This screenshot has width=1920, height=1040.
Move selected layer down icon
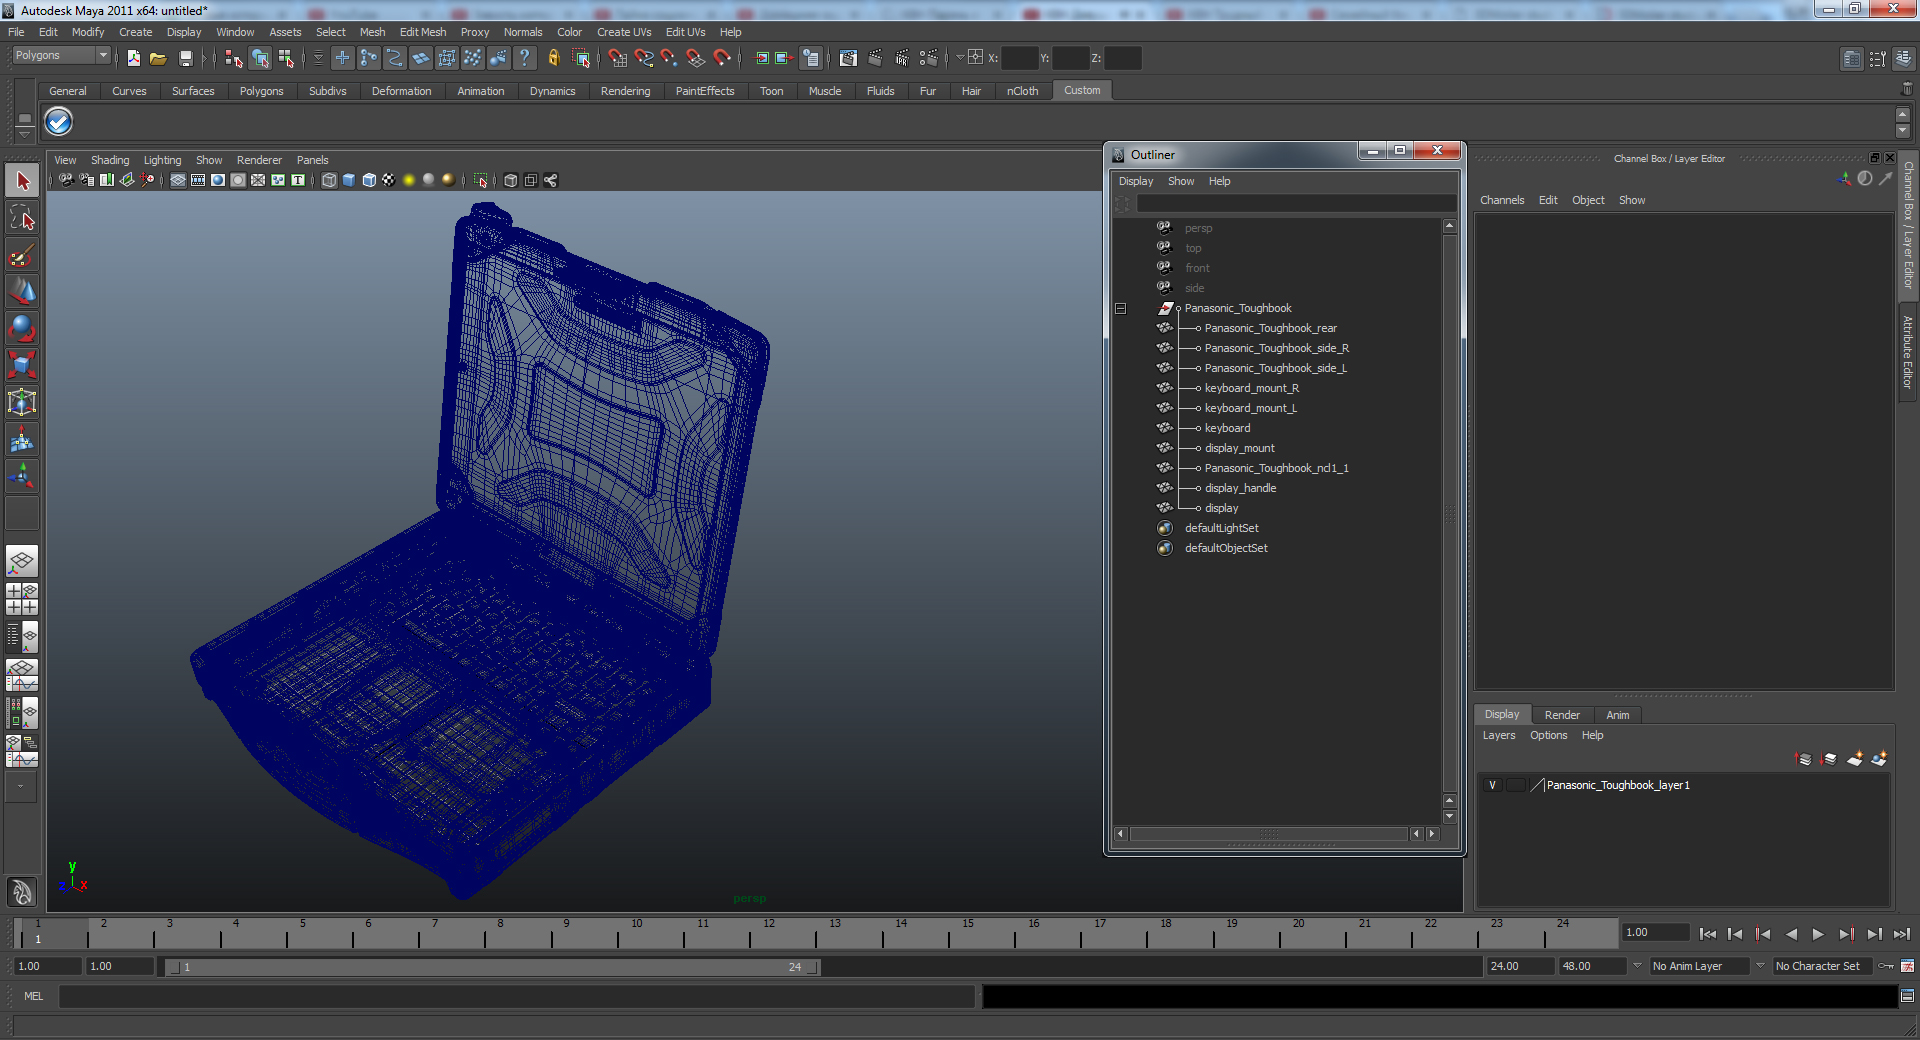click(x=1829, y=759)
